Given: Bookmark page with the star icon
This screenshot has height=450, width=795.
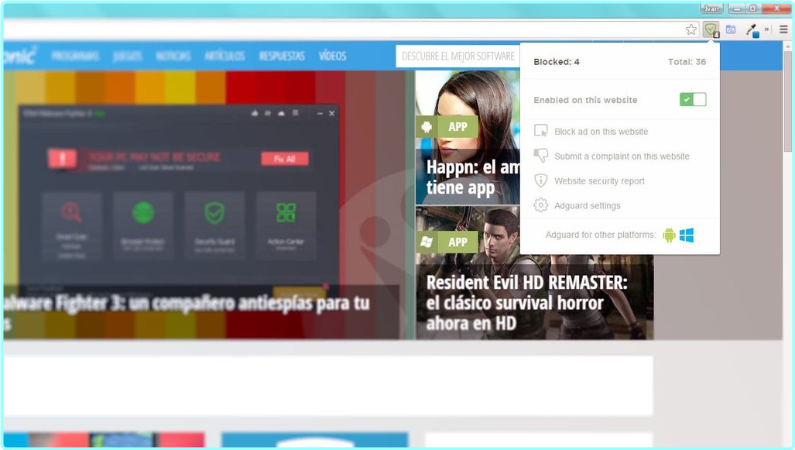Looking at the screenshot, I should (x=691, y=30).
